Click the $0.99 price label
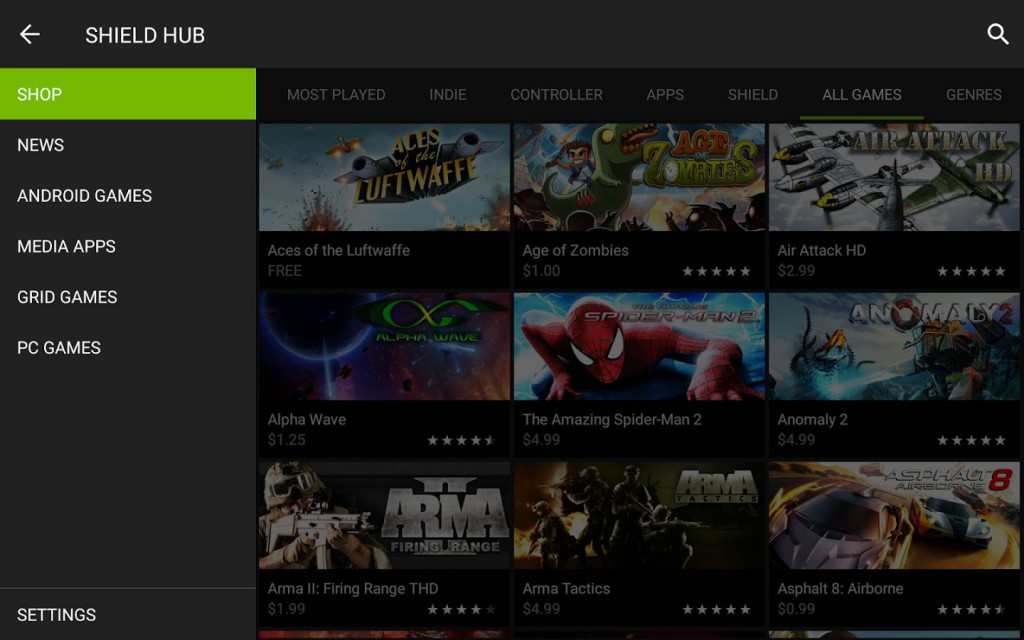The height and width of the screenshot is (640, 1024). 796,609
